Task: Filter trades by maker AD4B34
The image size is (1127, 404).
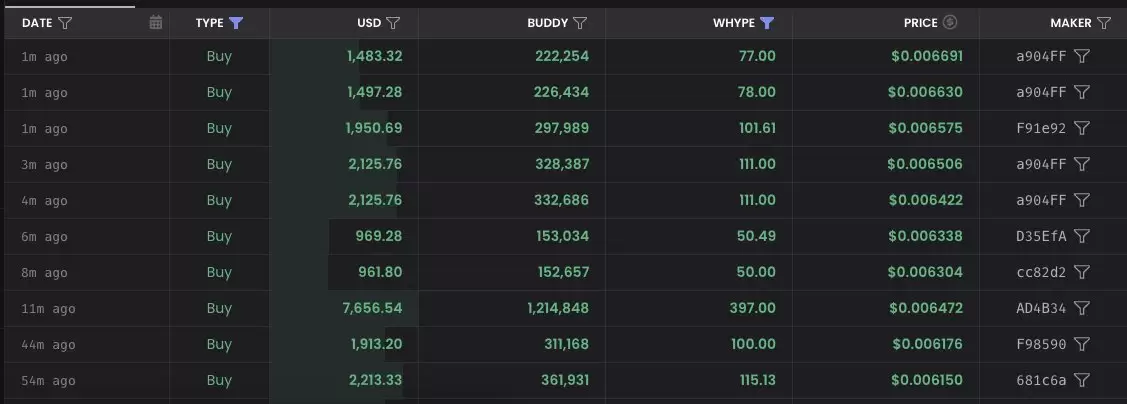Action: coord(1082,308)
